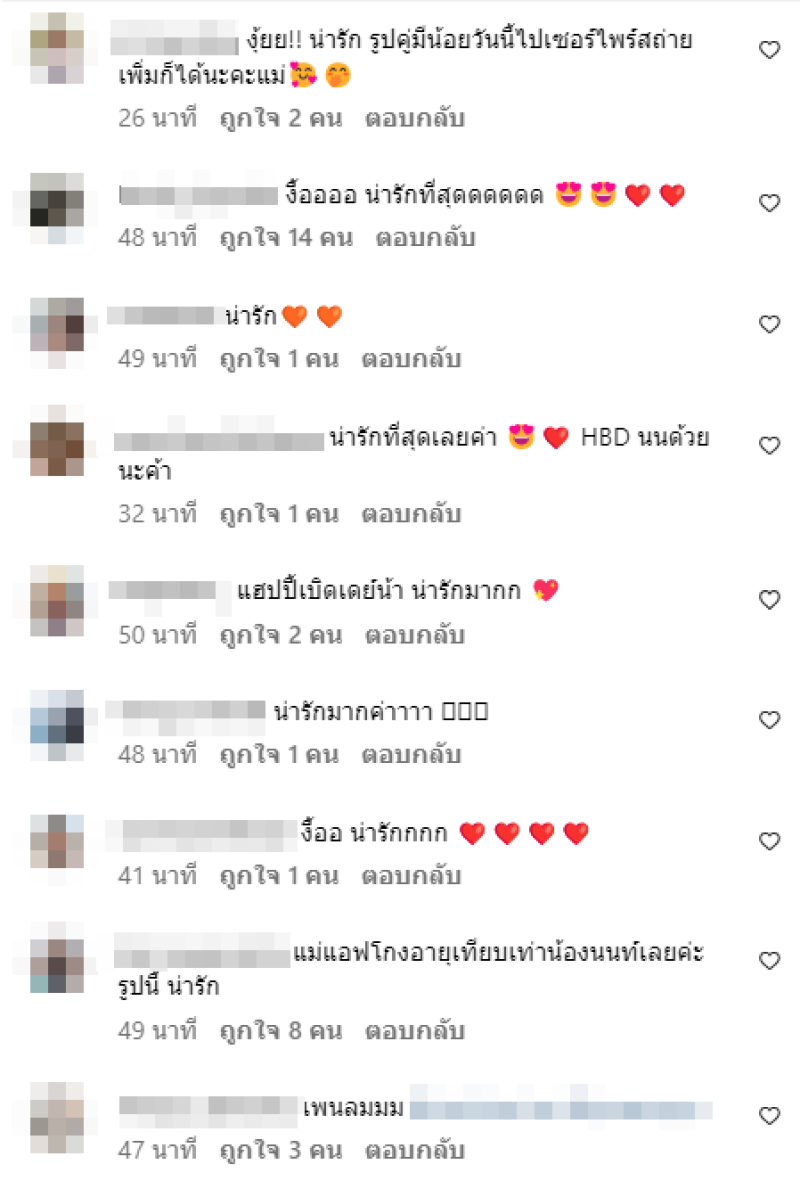Like the comment posted 26 นาที ago
Image resolution: width=800 pixels, height=1189 pixels.
coord(770,50)
